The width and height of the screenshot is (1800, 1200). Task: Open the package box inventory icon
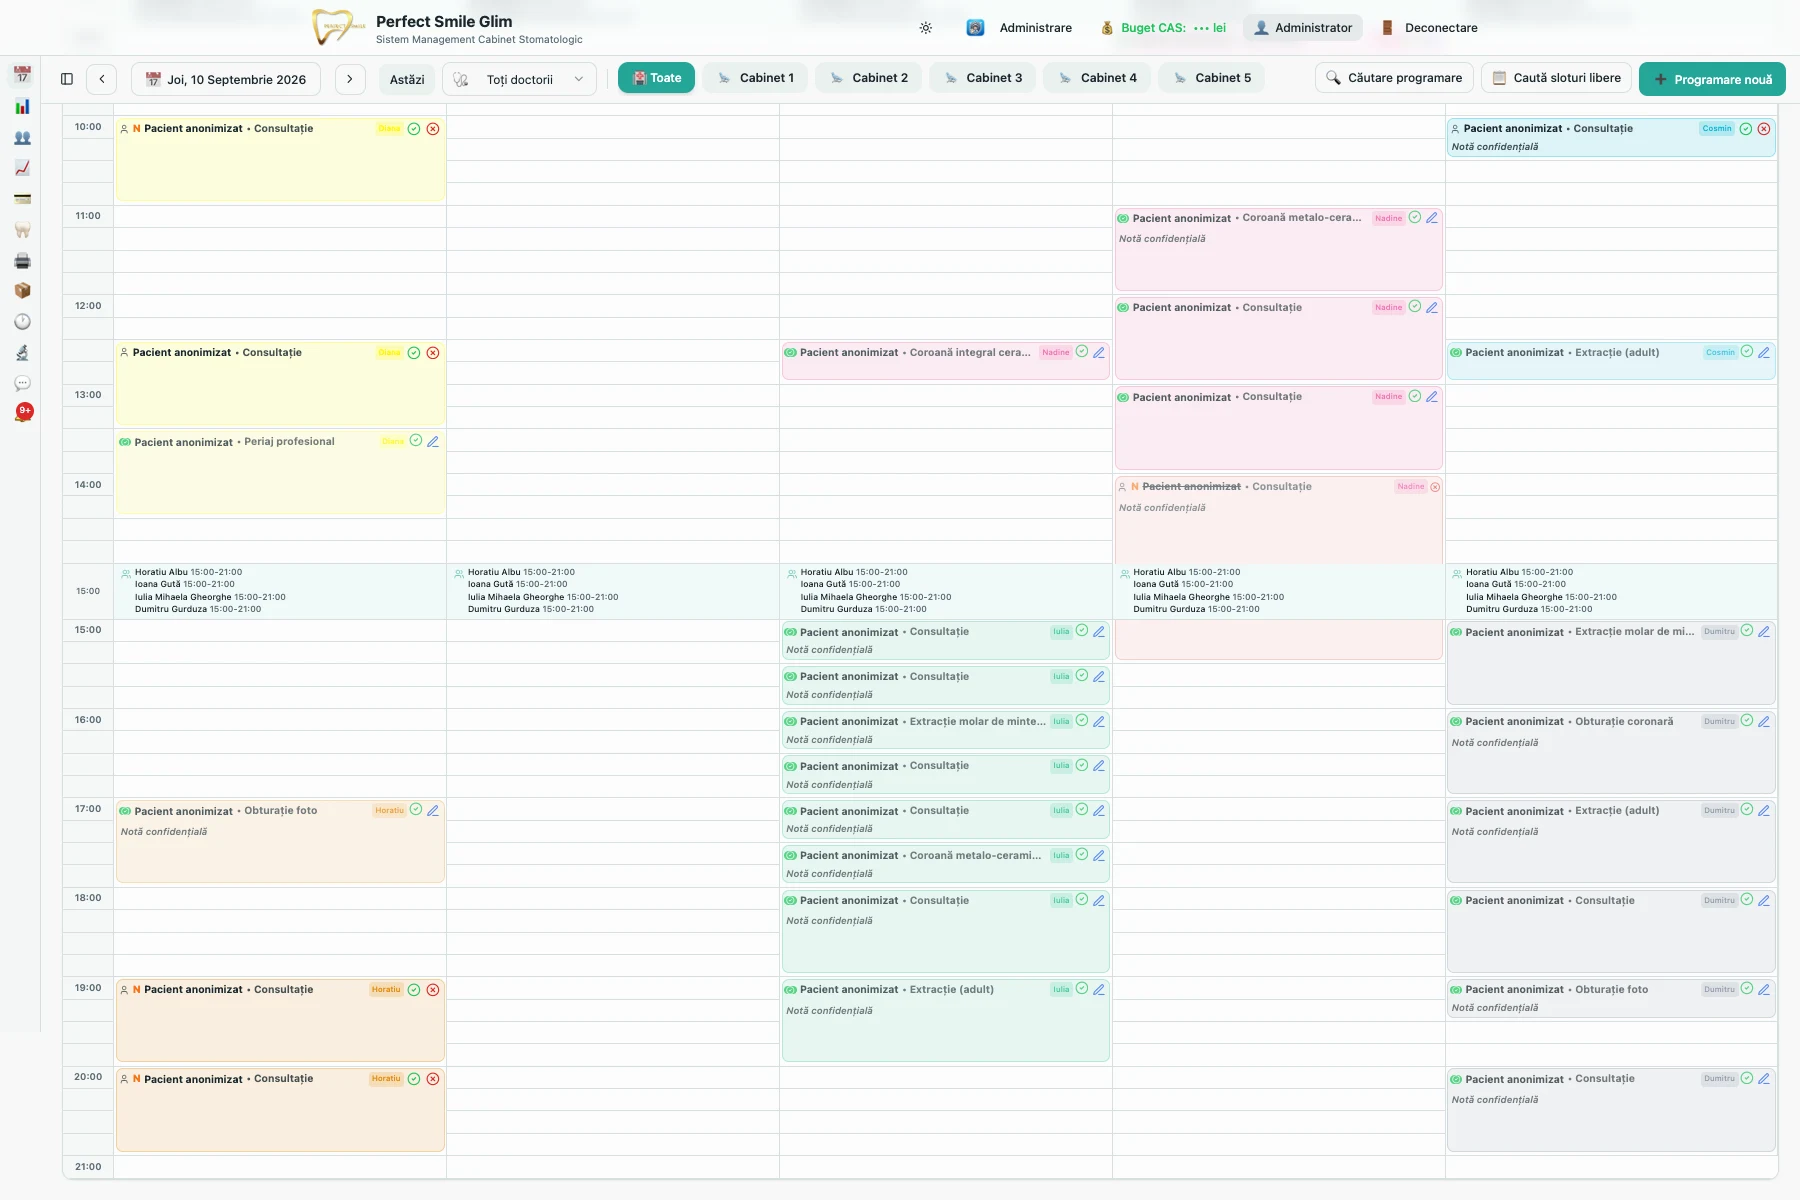coord(22,291)
